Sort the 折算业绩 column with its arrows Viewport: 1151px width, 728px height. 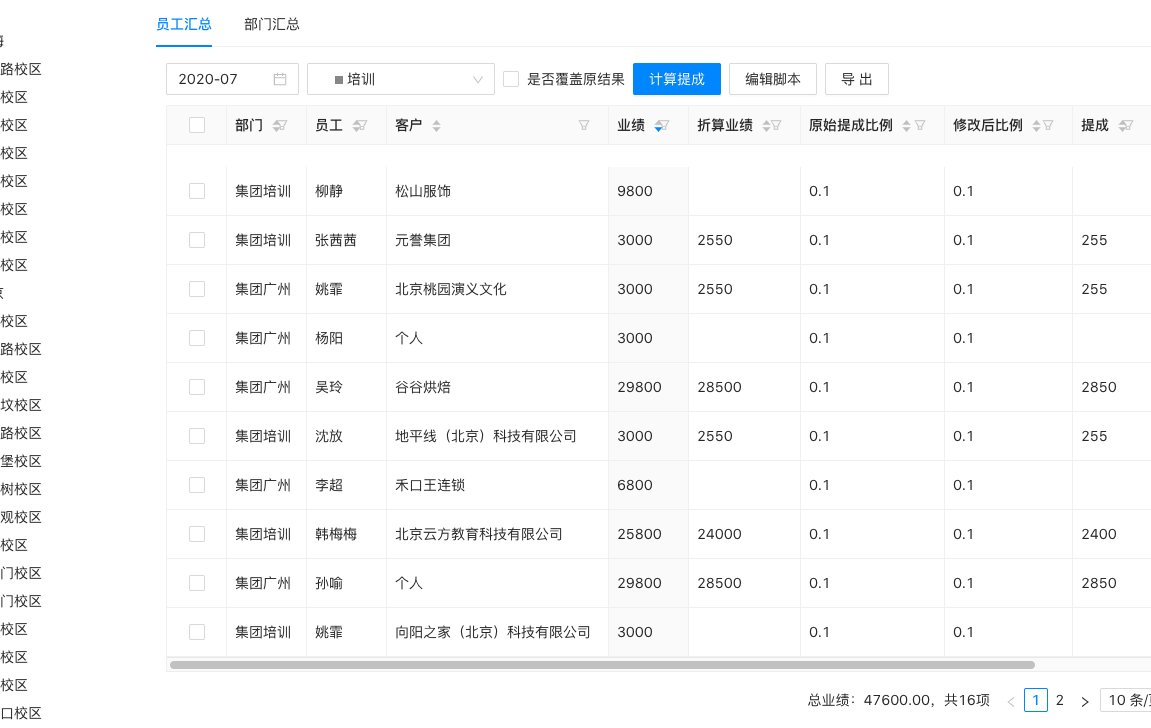pos(766,125)
